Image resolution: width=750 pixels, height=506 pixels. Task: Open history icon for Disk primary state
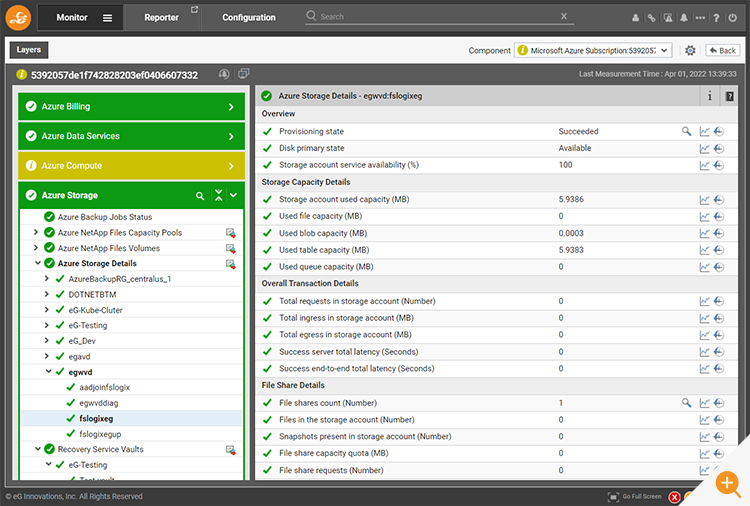click(719, 148)
